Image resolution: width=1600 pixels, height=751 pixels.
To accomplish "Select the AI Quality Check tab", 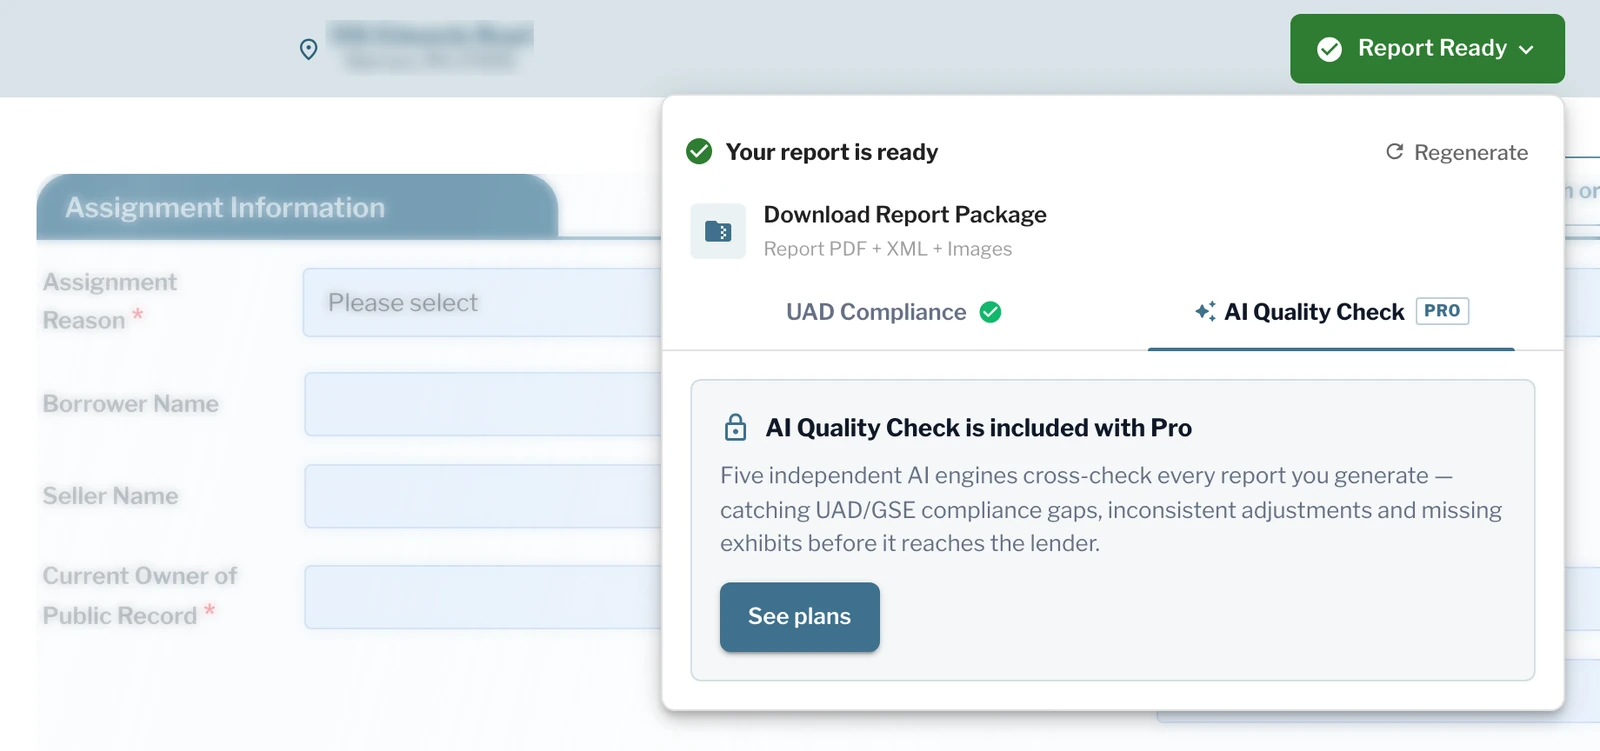I will (1331, 312).
